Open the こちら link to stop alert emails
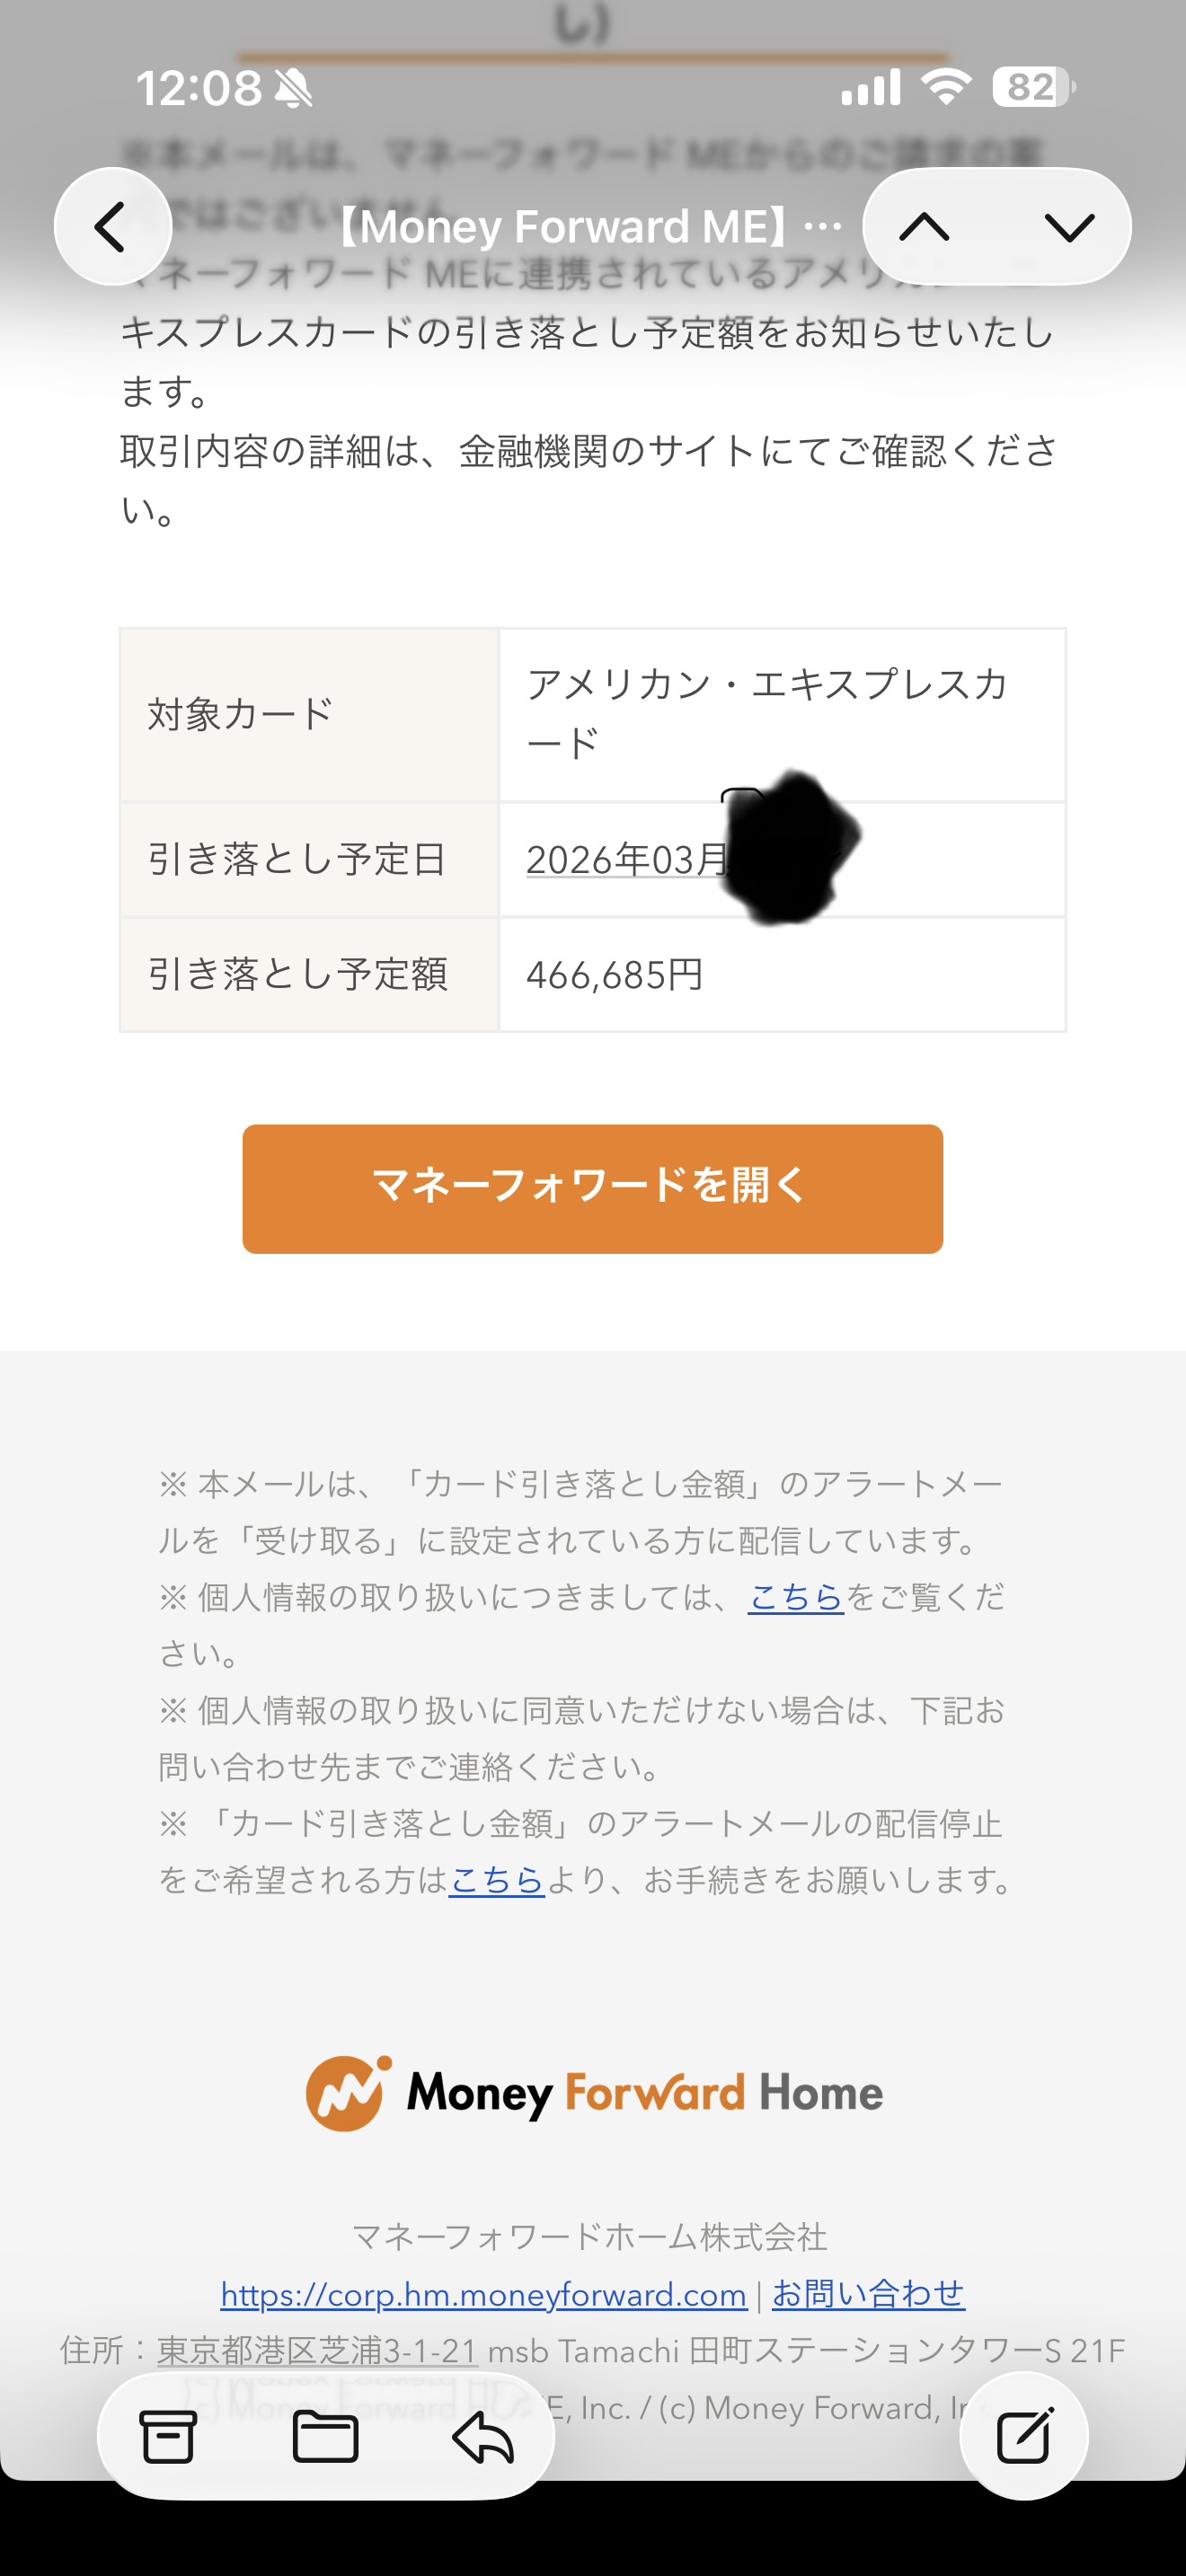This screenshot has width=1186, height=2576. 496,1880
